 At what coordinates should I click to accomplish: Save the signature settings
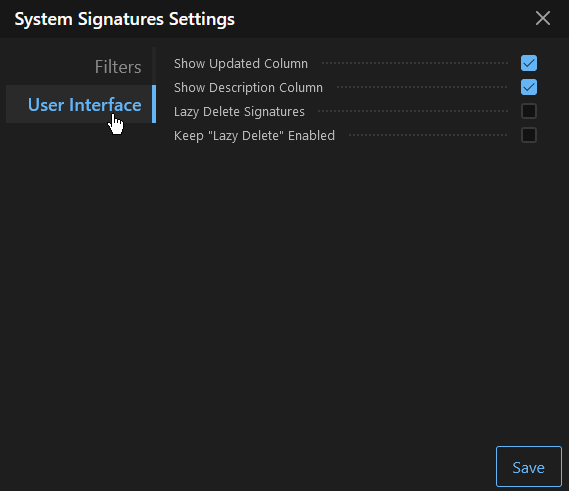(528, 466)
